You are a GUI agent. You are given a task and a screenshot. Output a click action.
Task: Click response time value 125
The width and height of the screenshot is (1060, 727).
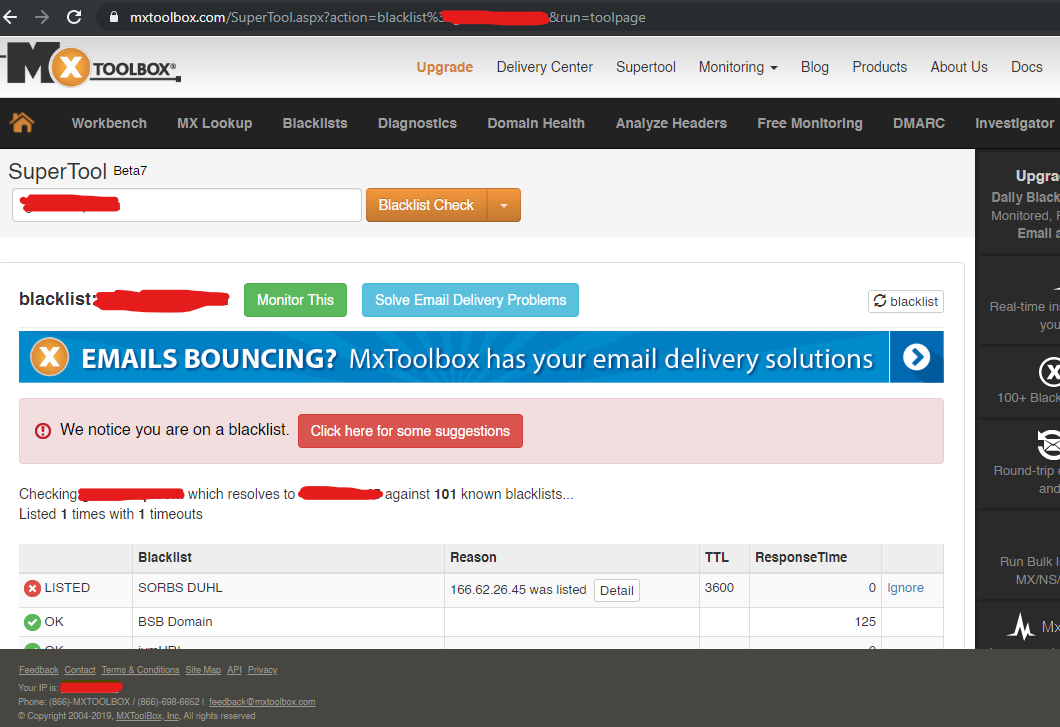[865, 622]
